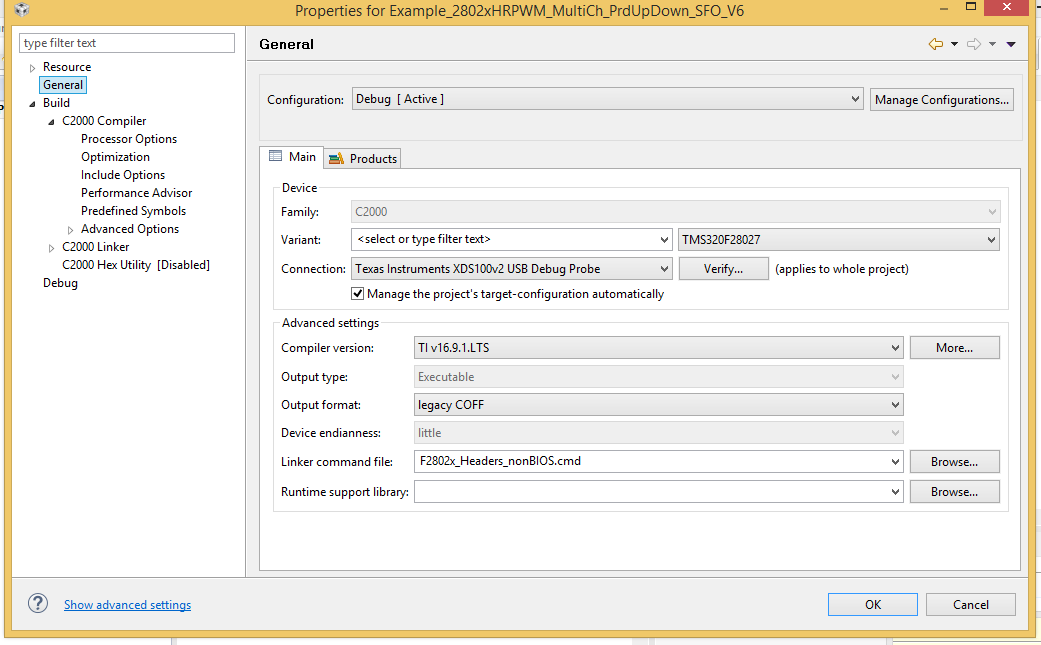Screen dimensions: 1041x645
Task: Click the Show advanced settings link
Action: click(127, 604)
